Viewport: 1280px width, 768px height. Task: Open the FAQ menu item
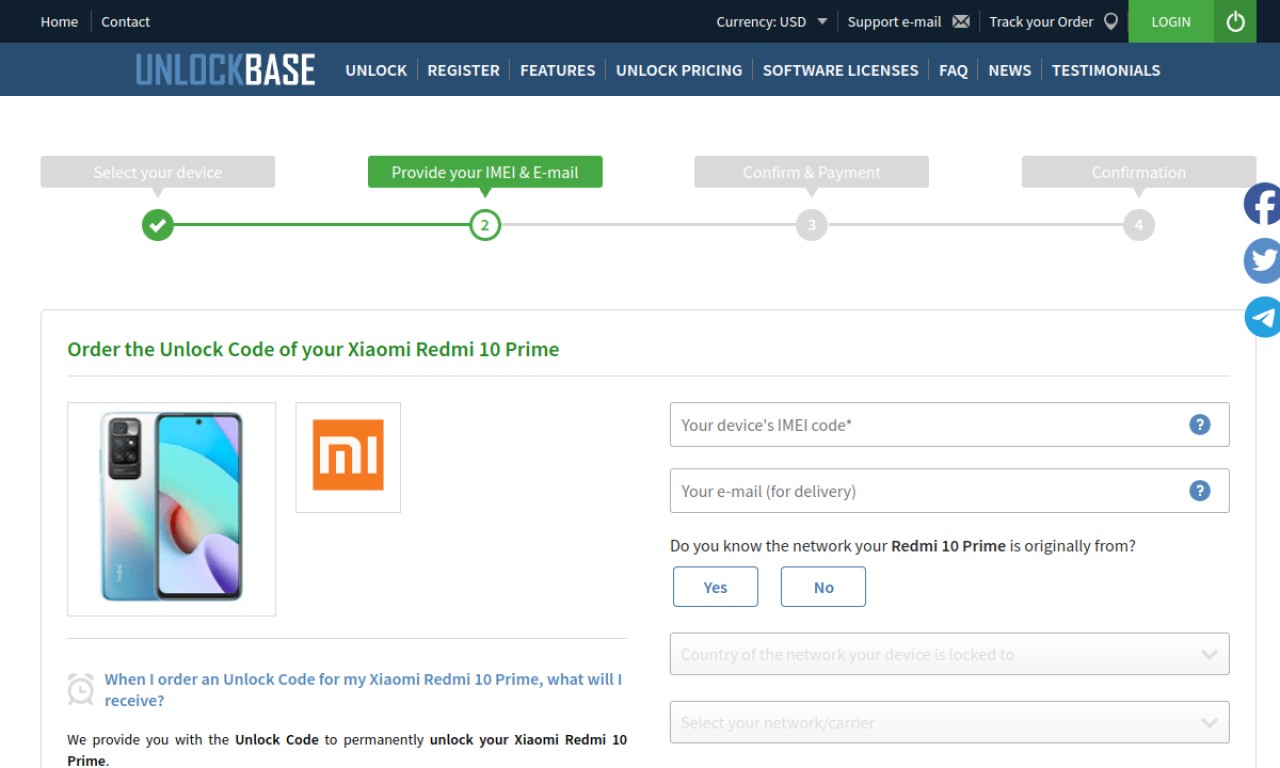pyautogui.click(x=953, y=70)
